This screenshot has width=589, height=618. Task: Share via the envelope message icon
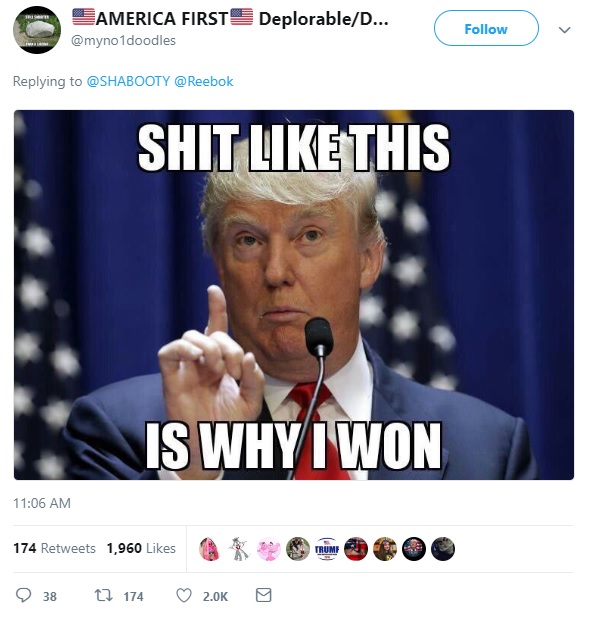point(263,595)
